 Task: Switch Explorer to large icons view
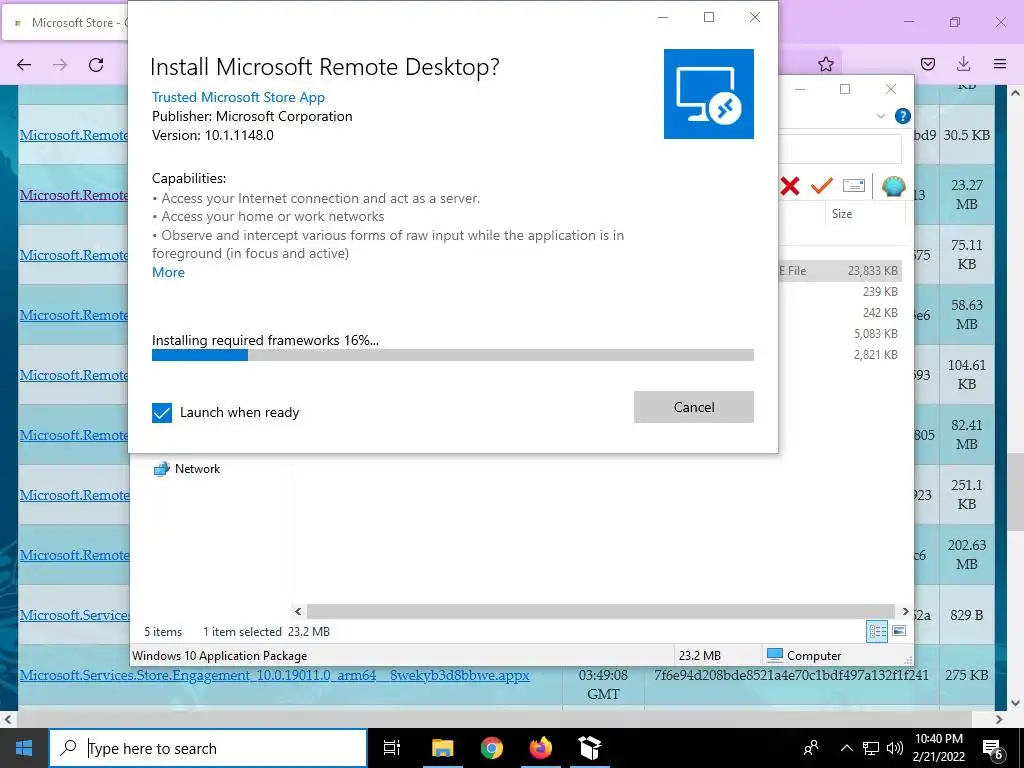tap(899, 631)
